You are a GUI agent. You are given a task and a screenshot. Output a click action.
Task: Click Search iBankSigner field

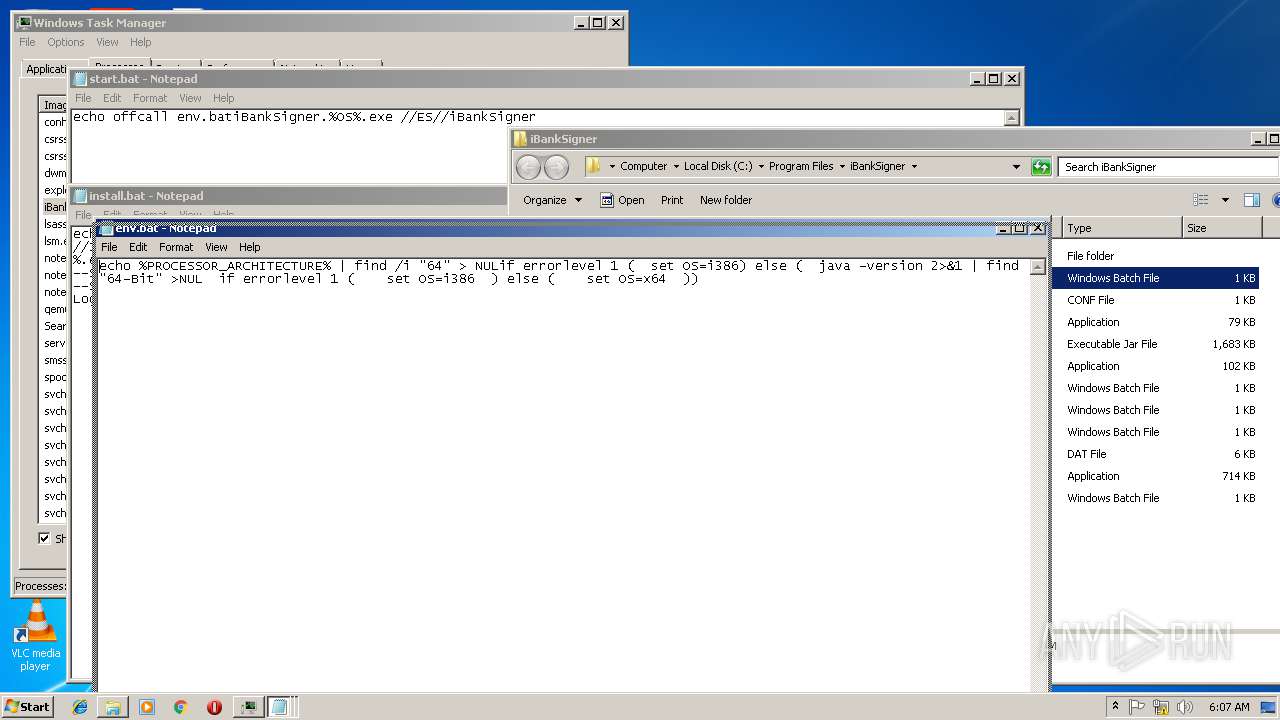pos(1168,167)
